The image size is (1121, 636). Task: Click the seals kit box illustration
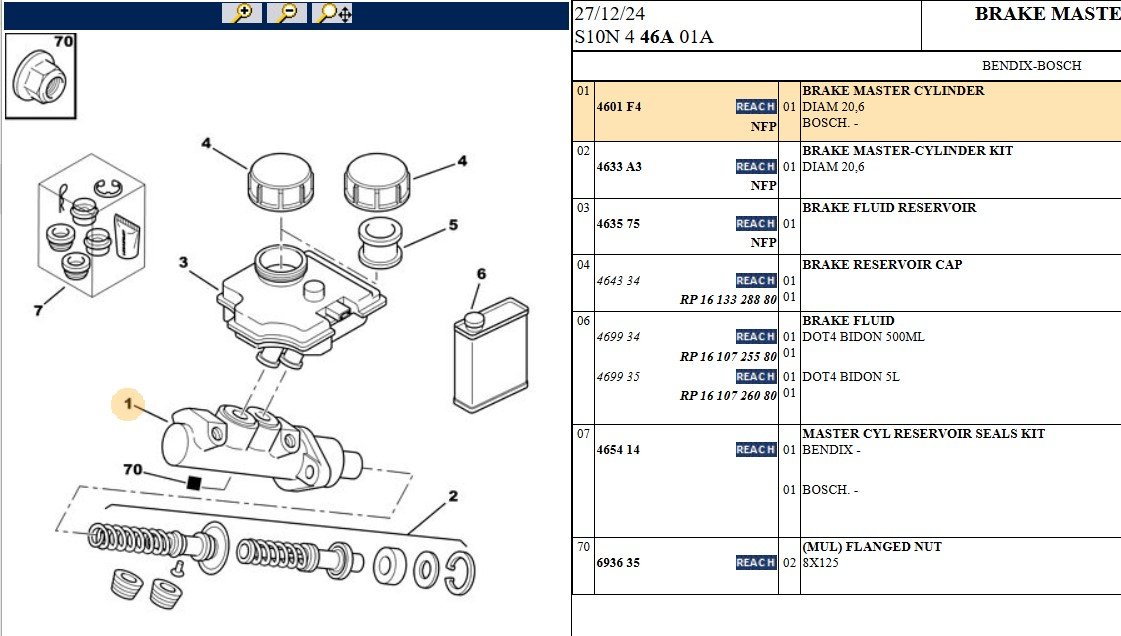(92, 225)
